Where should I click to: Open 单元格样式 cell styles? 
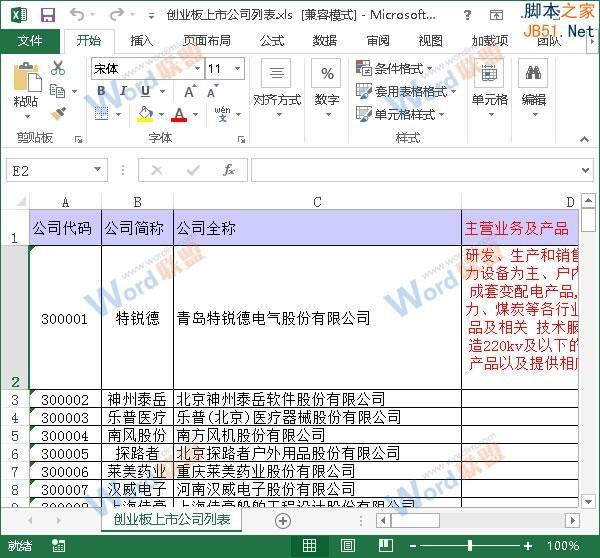click(x=400, y=114)
